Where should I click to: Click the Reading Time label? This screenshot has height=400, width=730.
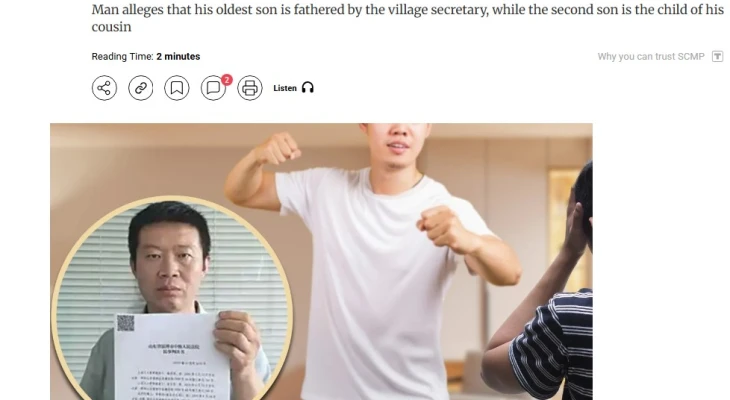[x=122, y=56]
